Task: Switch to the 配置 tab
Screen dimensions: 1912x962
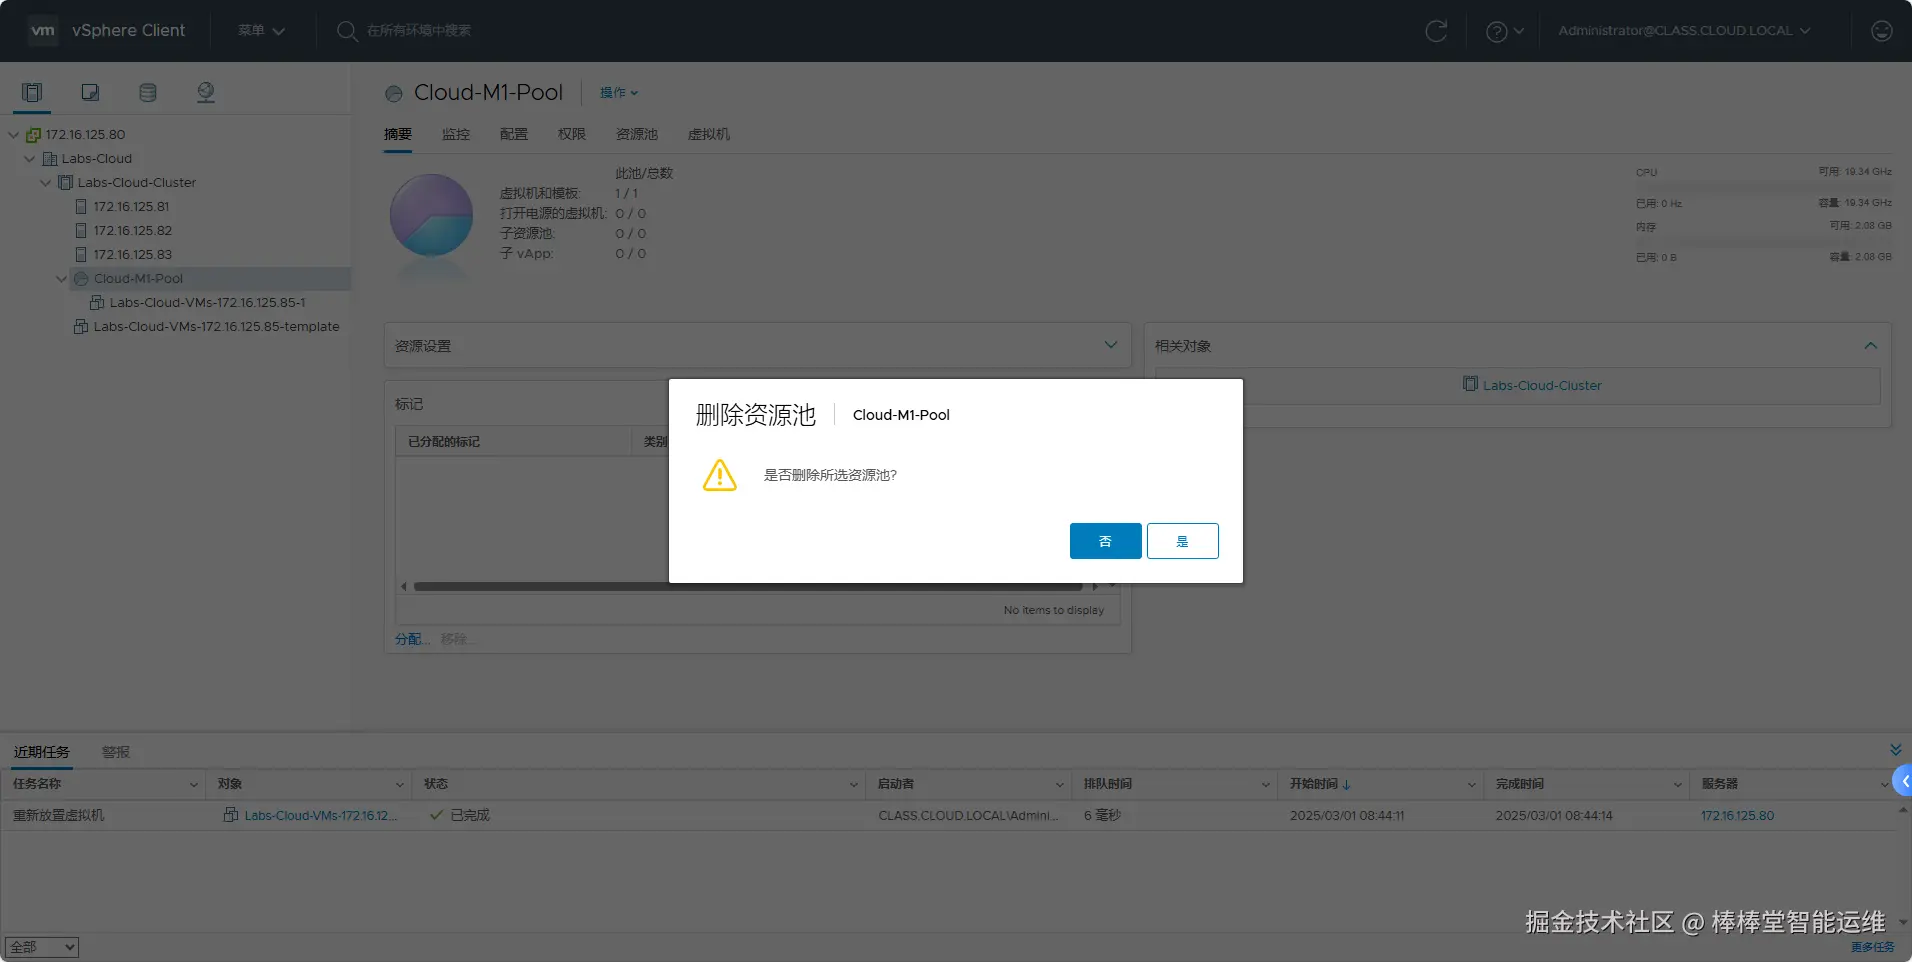Action: point(514,134)
